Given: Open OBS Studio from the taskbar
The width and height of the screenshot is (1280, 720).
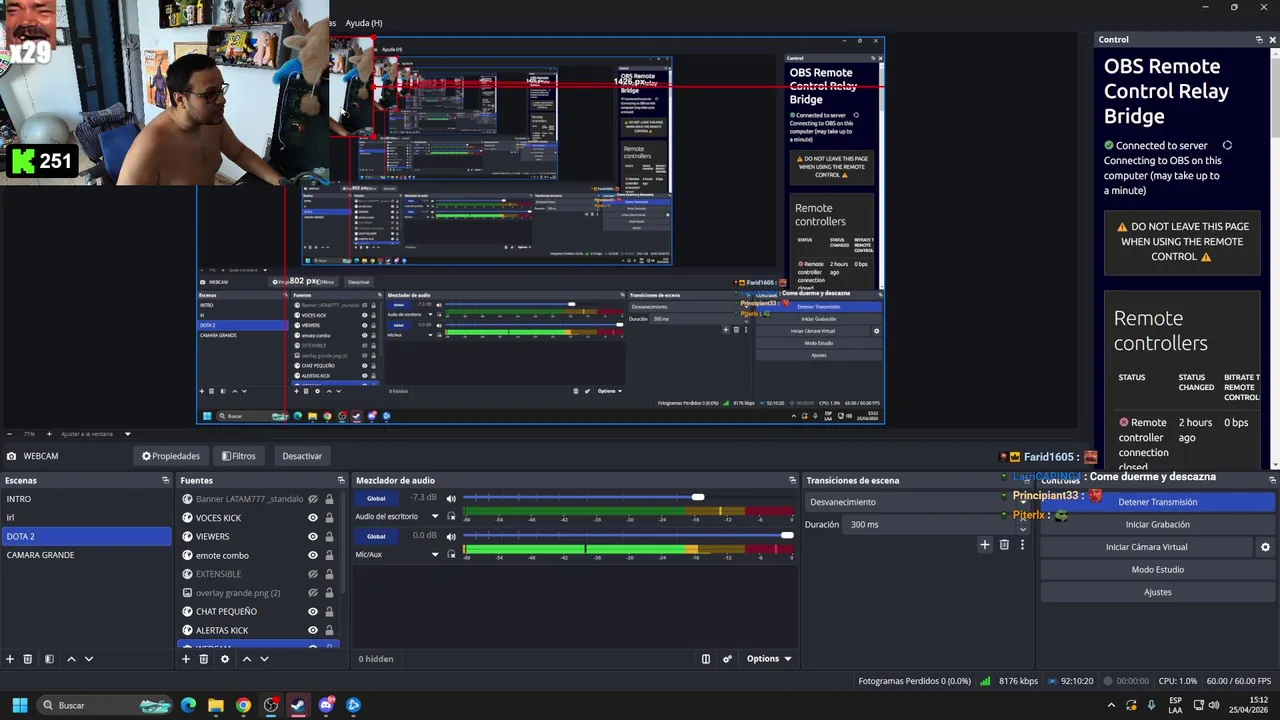Looking at the screenshot, I should [271, 705].
